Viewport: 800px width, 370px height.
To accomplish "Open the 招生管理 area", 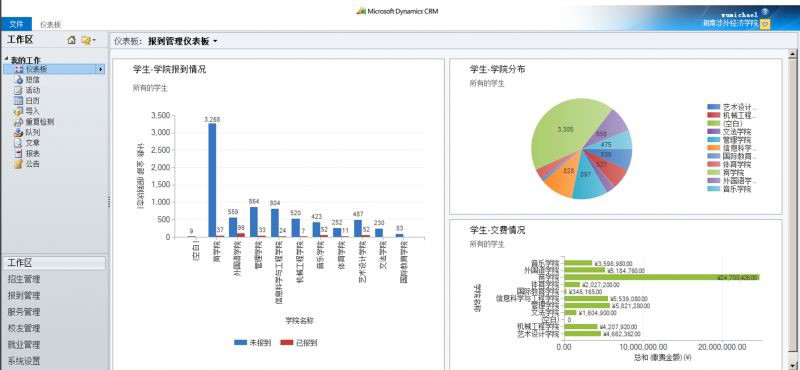I will [24, 279].
